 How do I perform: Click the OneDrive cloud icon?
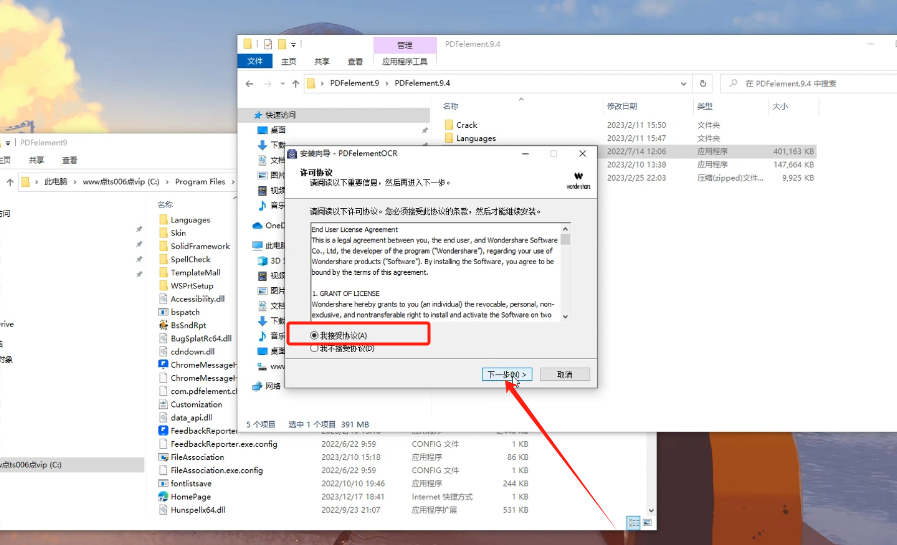pos(257,225)
